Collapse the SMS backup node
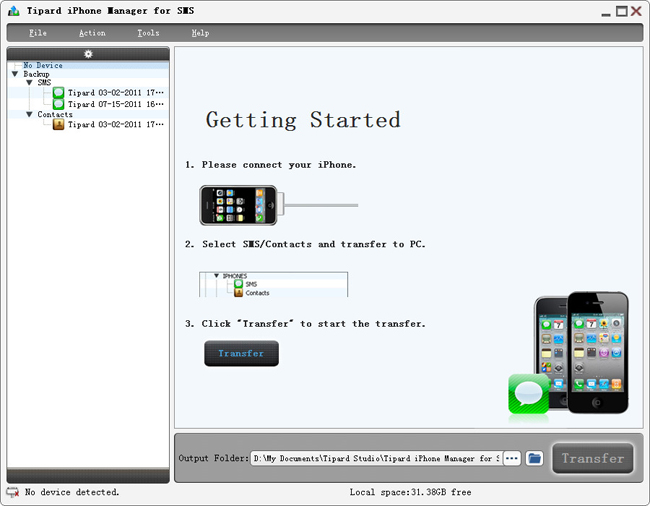Screen dimensions: 650x506 29,82
